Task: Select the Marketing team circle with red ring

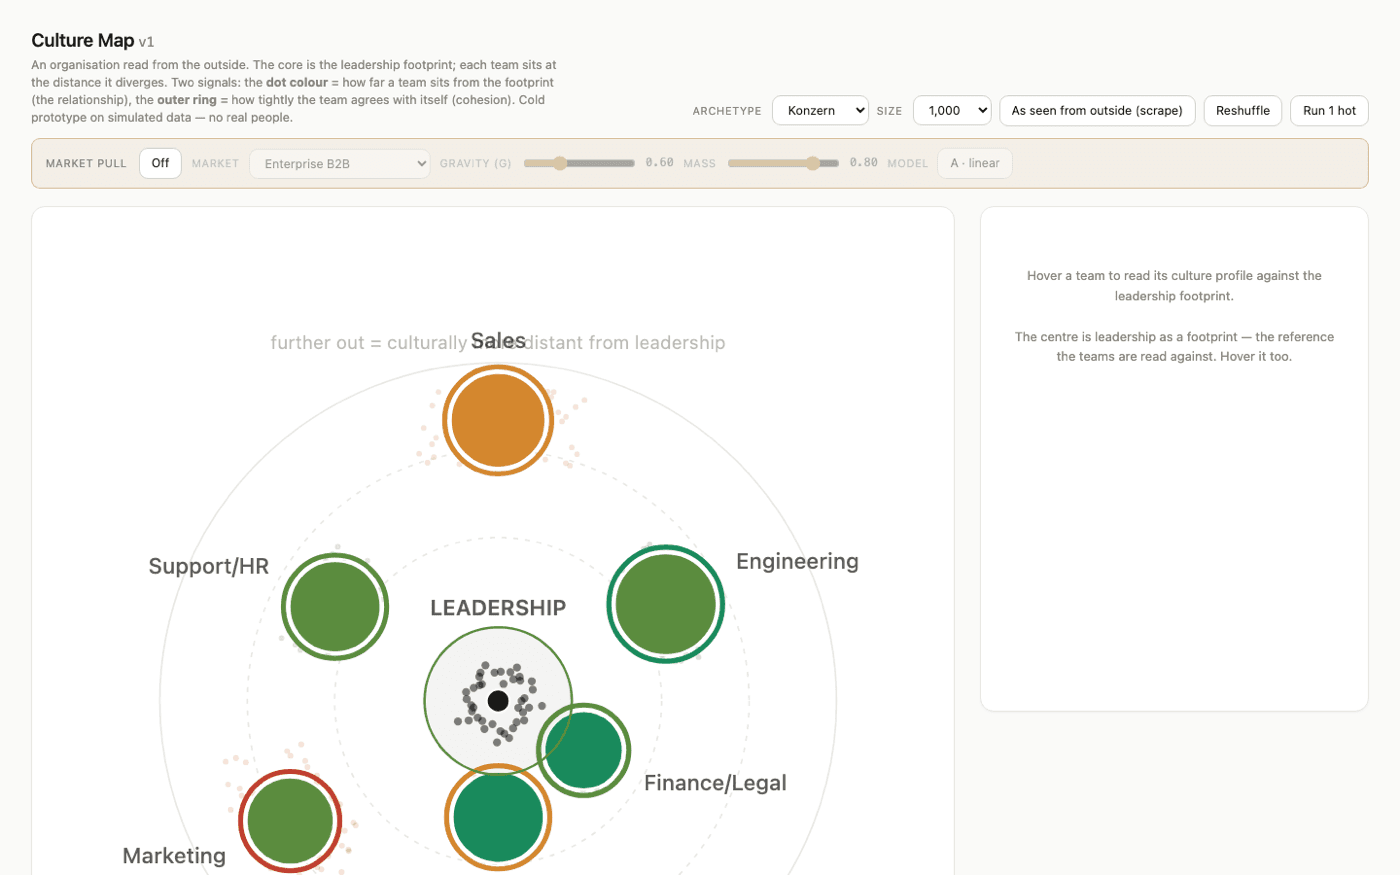Action: (290, 822)
